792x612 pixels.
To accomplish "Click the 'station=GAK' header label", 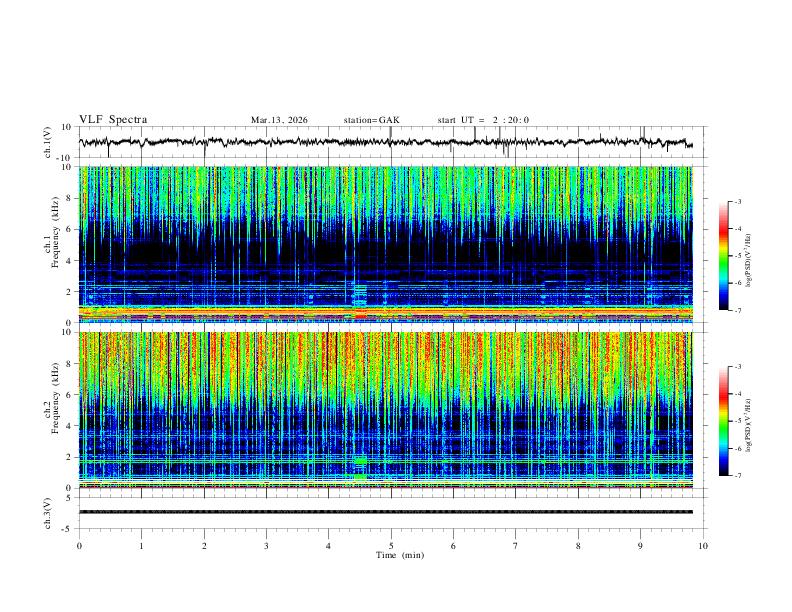I will pos(371,120).
